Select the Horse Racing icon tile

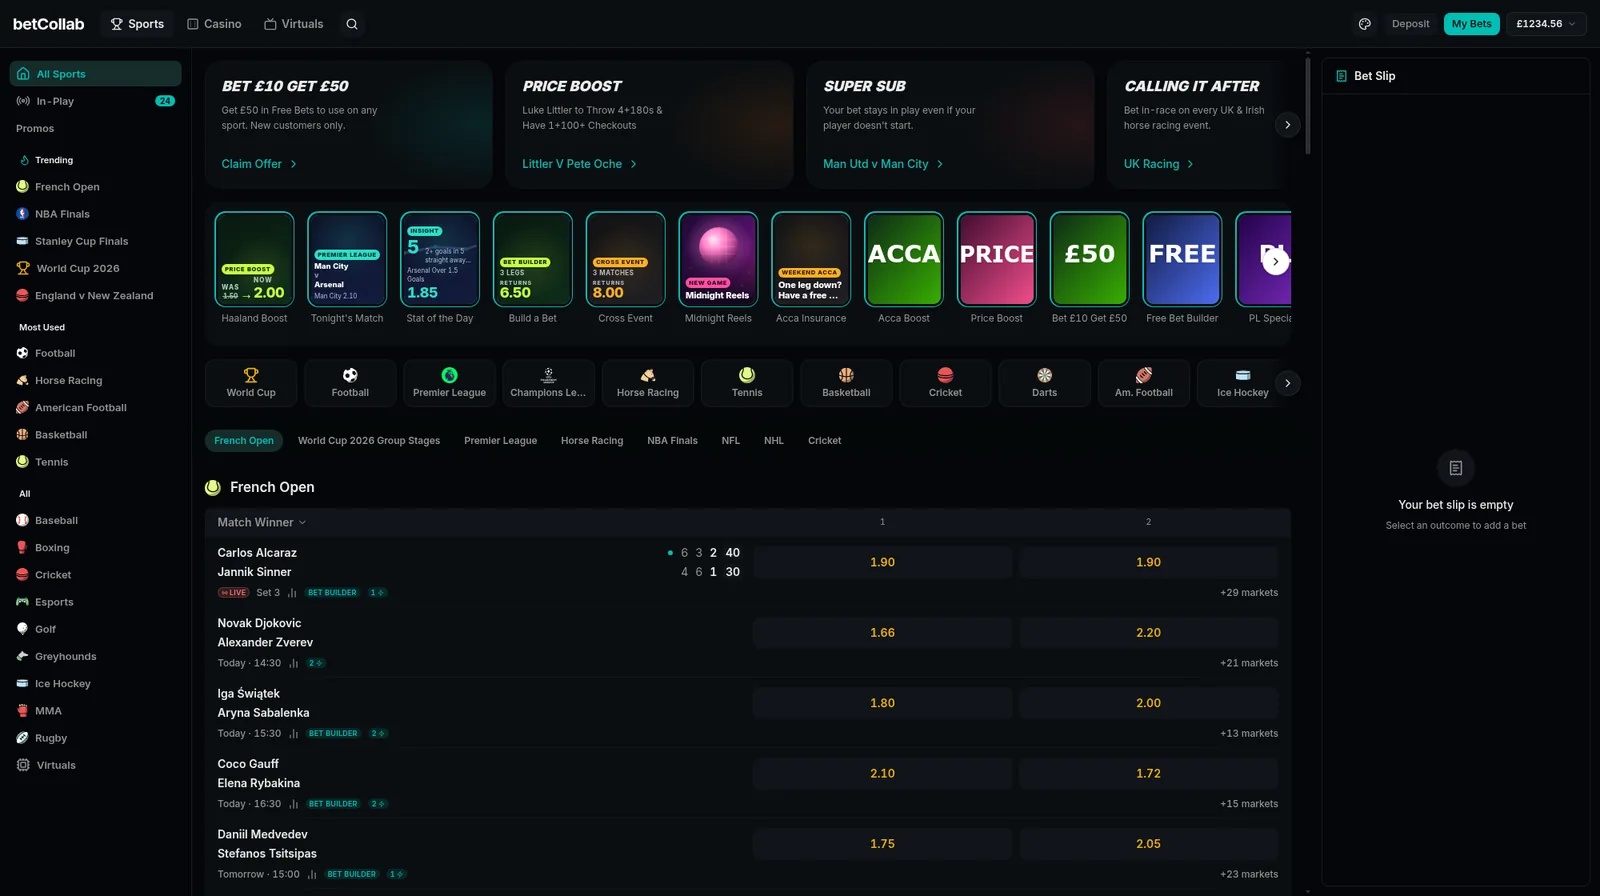click(648, 383)
